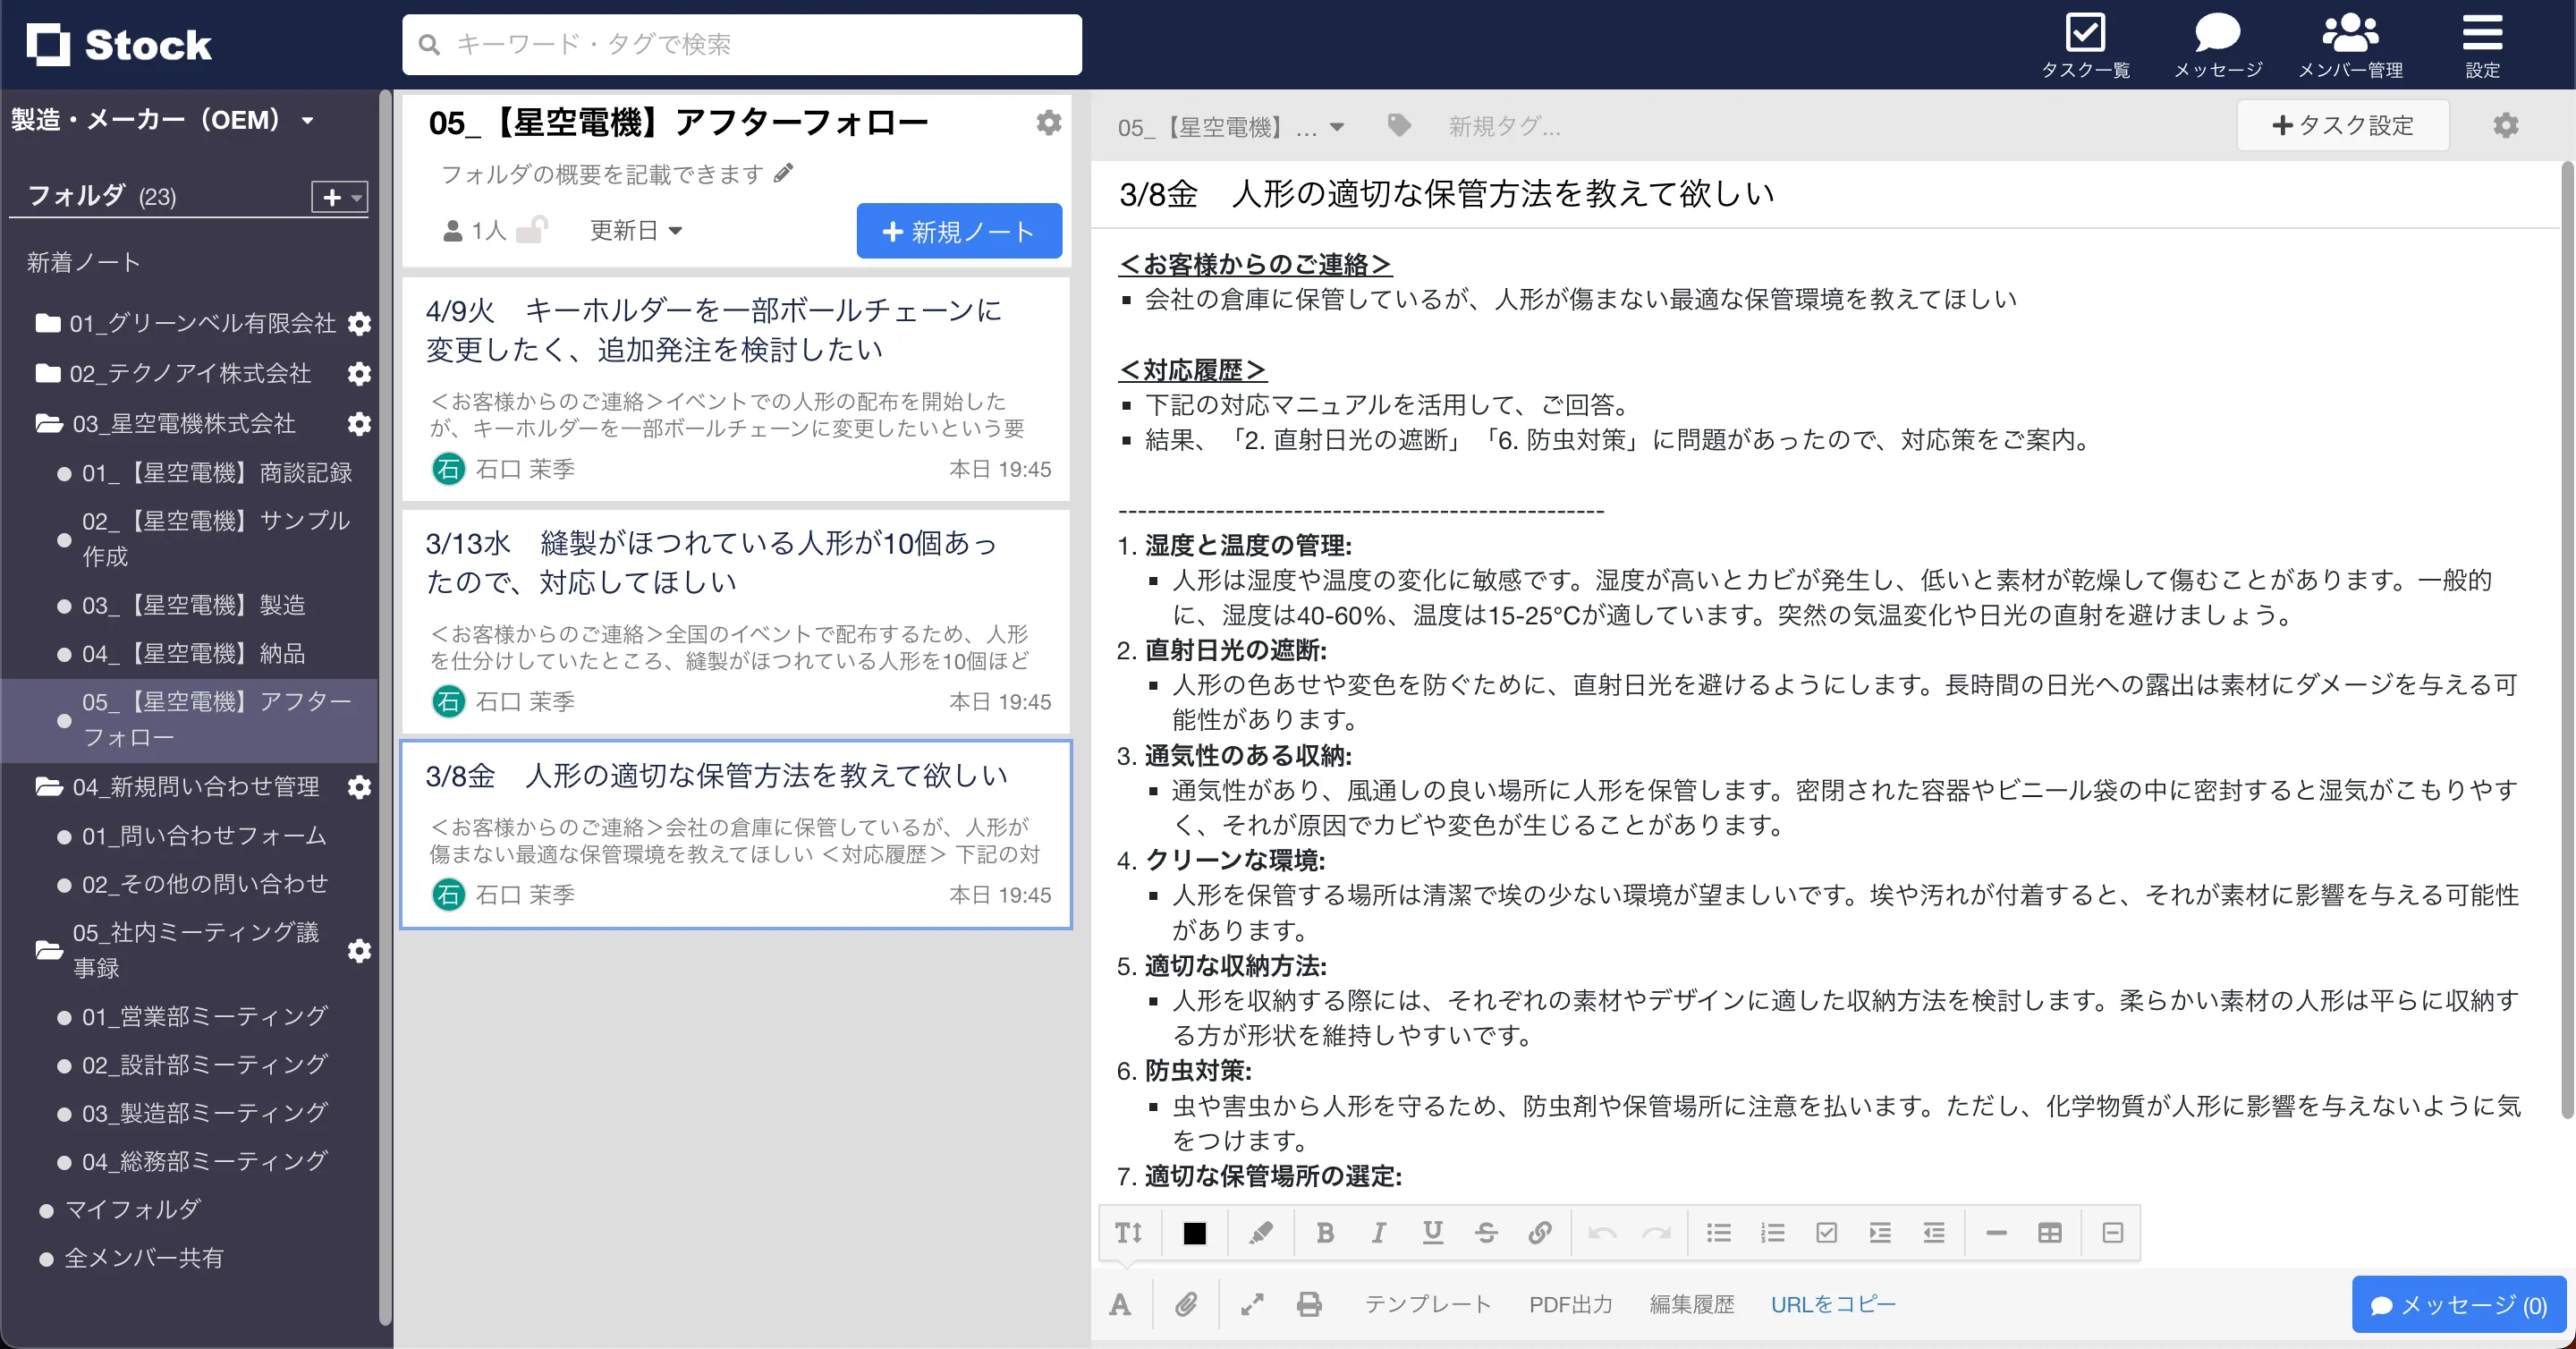Insert a table in the editor
The width and height of the screenshot is (2576, 1349).
(2051, 1233)
